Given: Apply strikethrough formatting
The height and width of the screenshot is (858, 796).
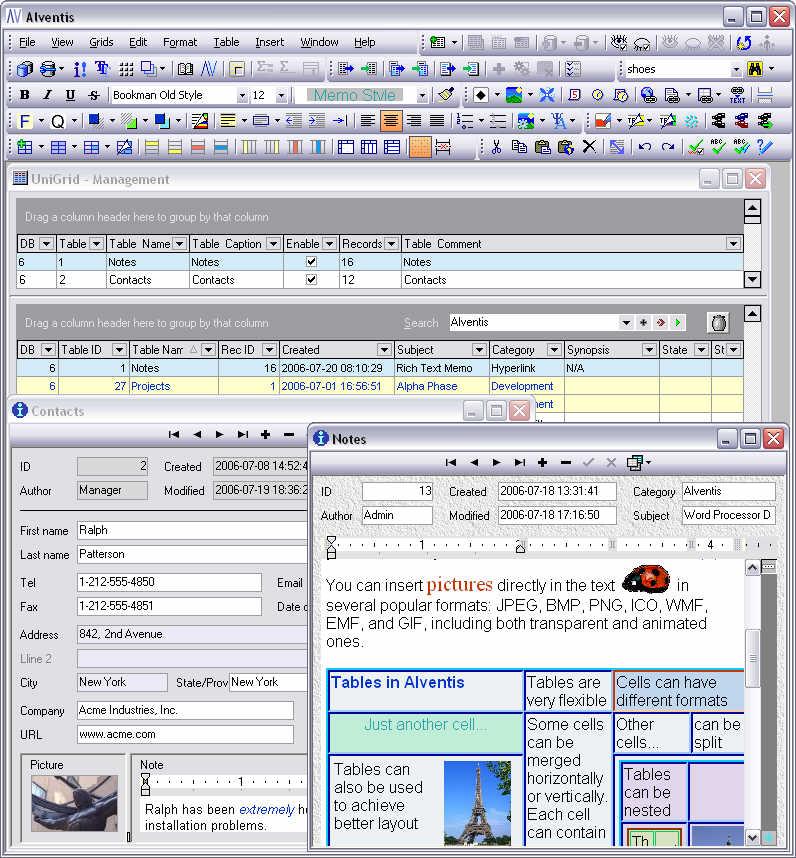Looking at the screenshot, I should pos(94,95).
